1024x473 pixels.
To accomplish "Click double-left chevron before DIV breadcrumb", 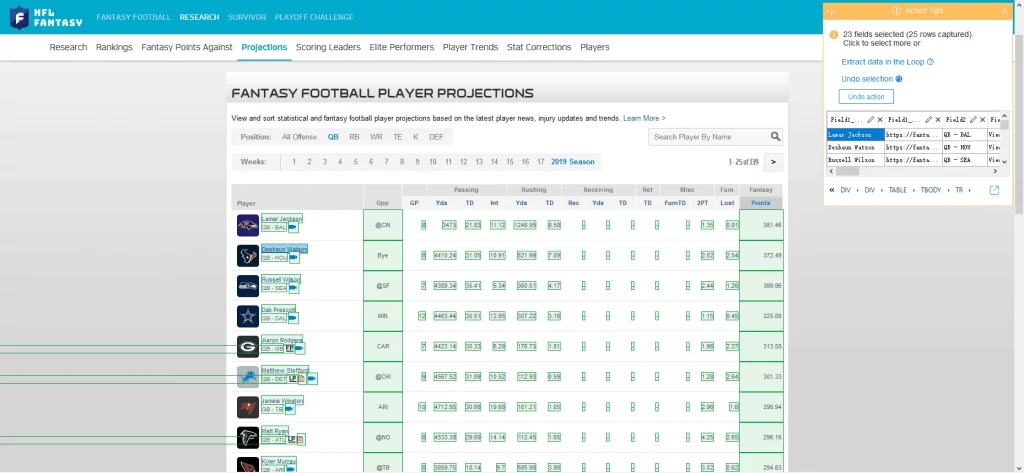I will (x=832, y=190).
